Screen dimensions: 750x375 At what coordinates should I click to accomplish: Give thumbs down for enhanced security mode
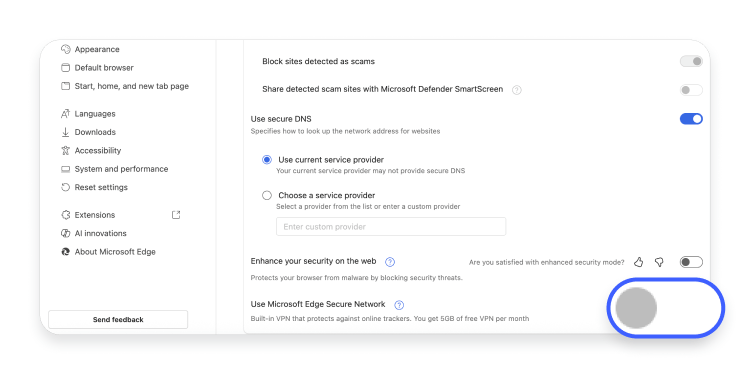click(659, 262)
